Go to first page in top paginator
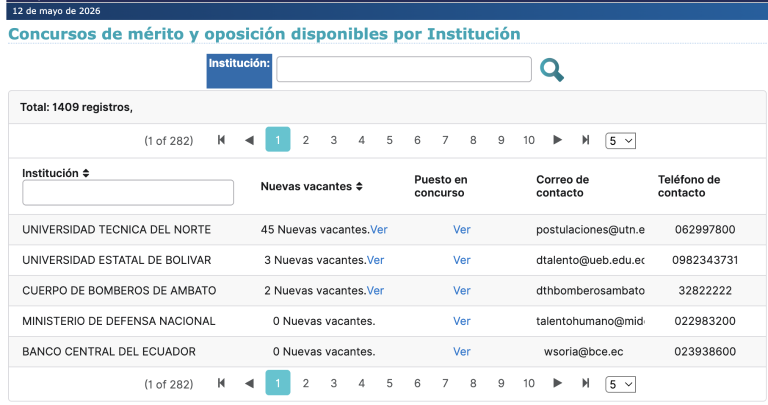768x405 pixels. 221,140
